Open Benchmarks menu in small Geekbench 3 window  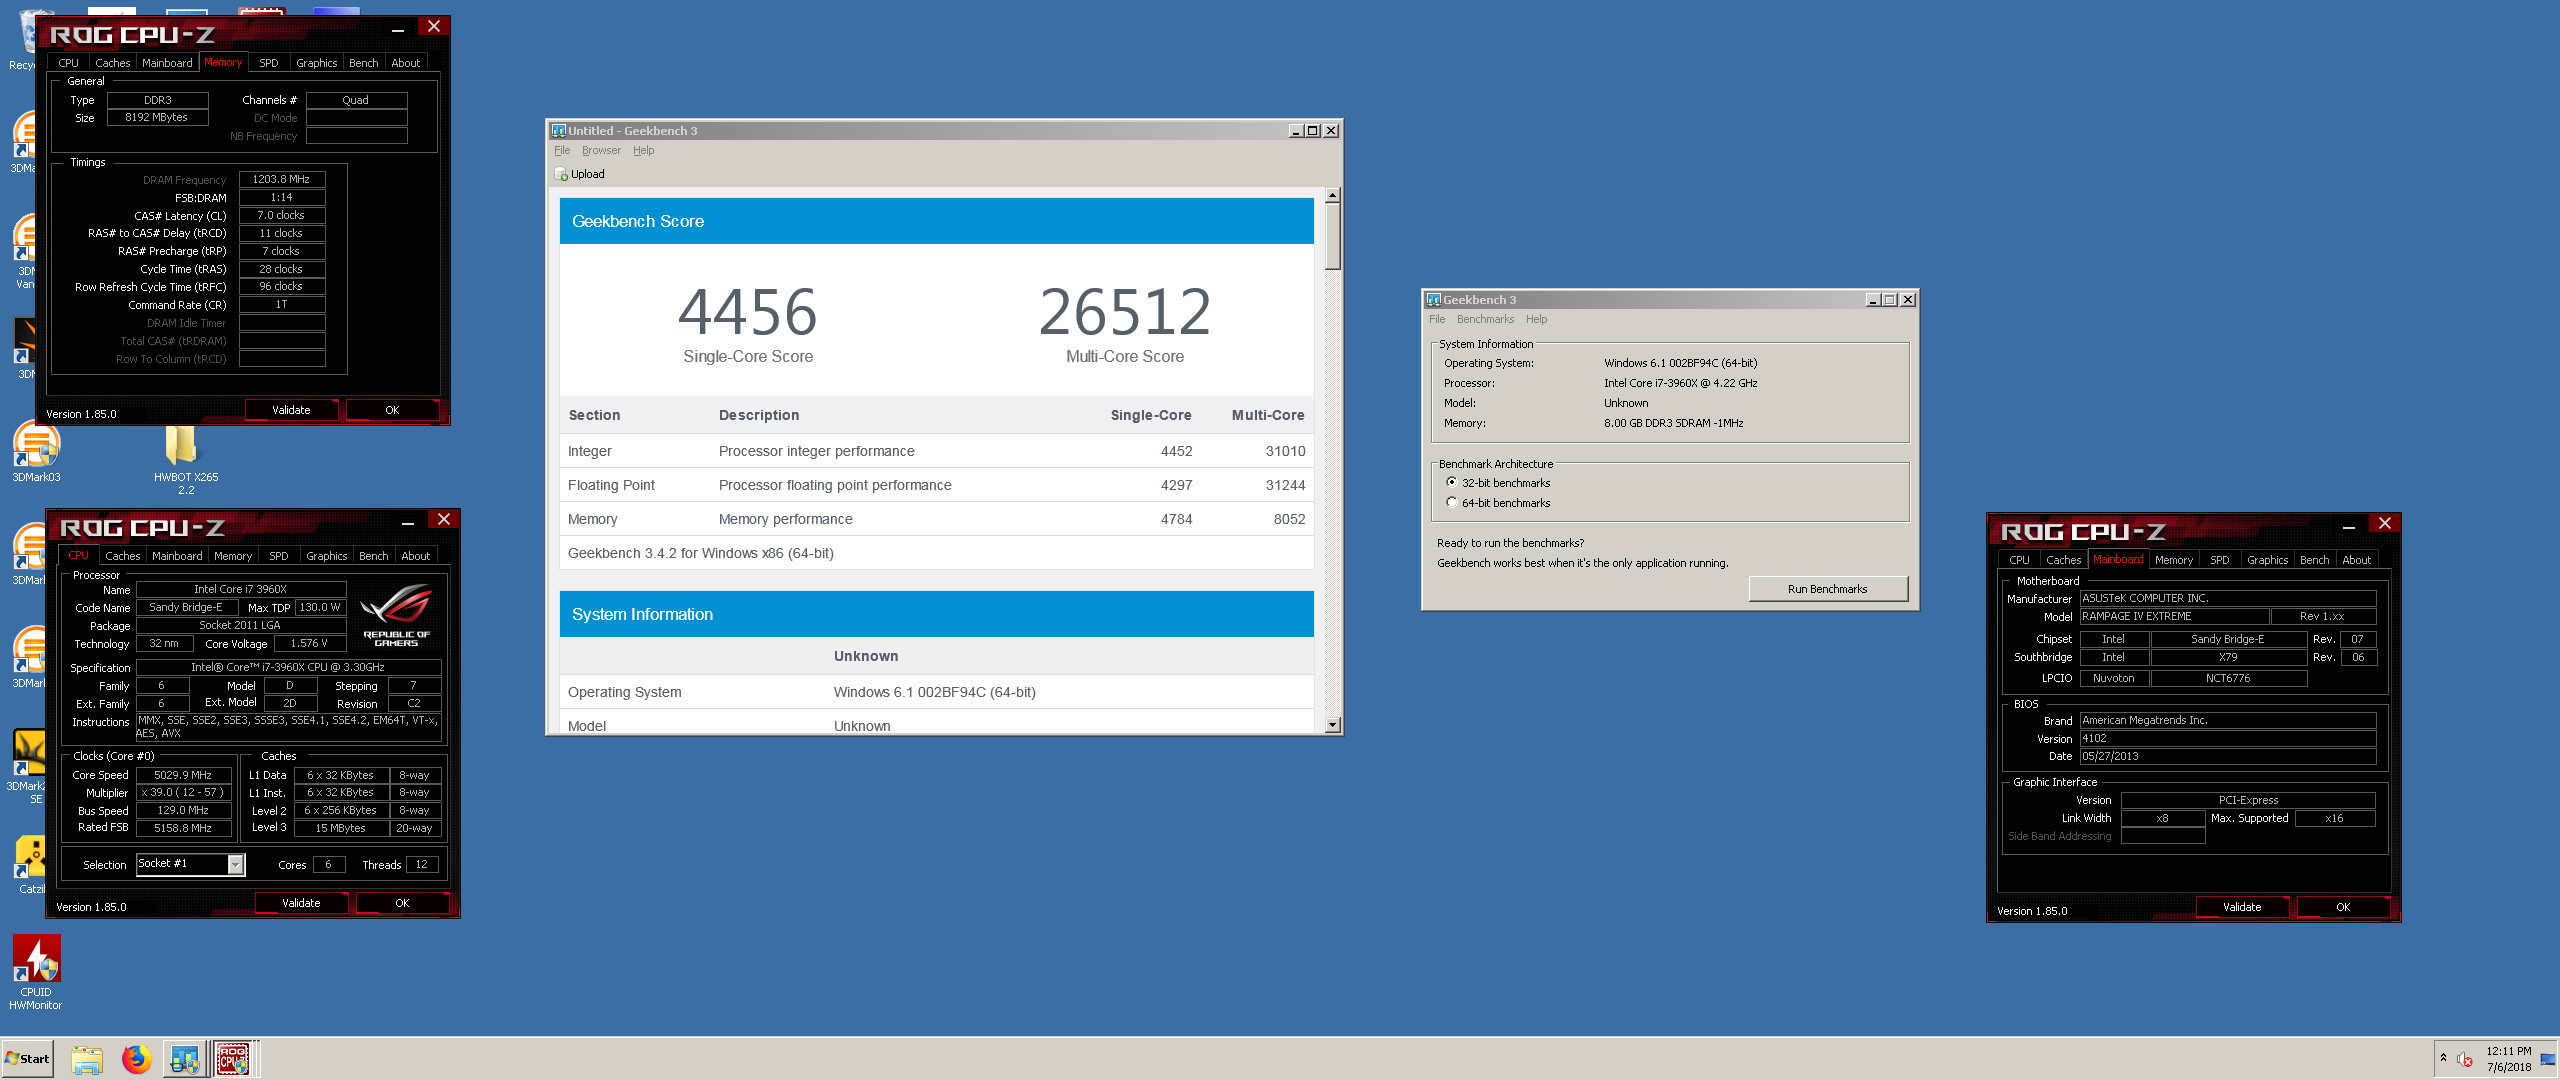point(1485,320)
